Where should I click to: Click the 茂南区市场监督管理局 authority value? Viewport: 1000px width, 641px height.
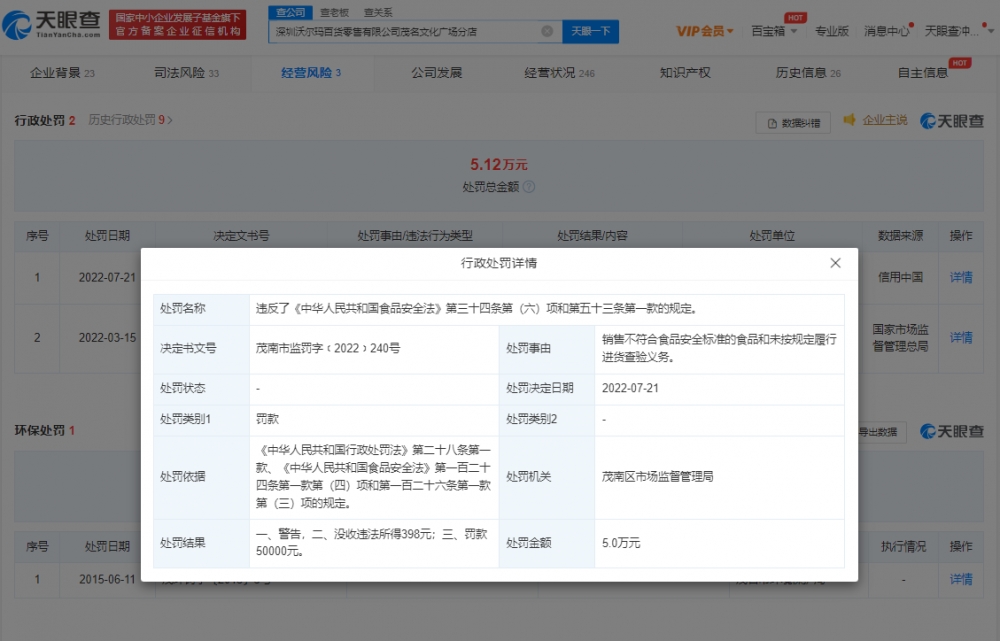coord(658,476)
